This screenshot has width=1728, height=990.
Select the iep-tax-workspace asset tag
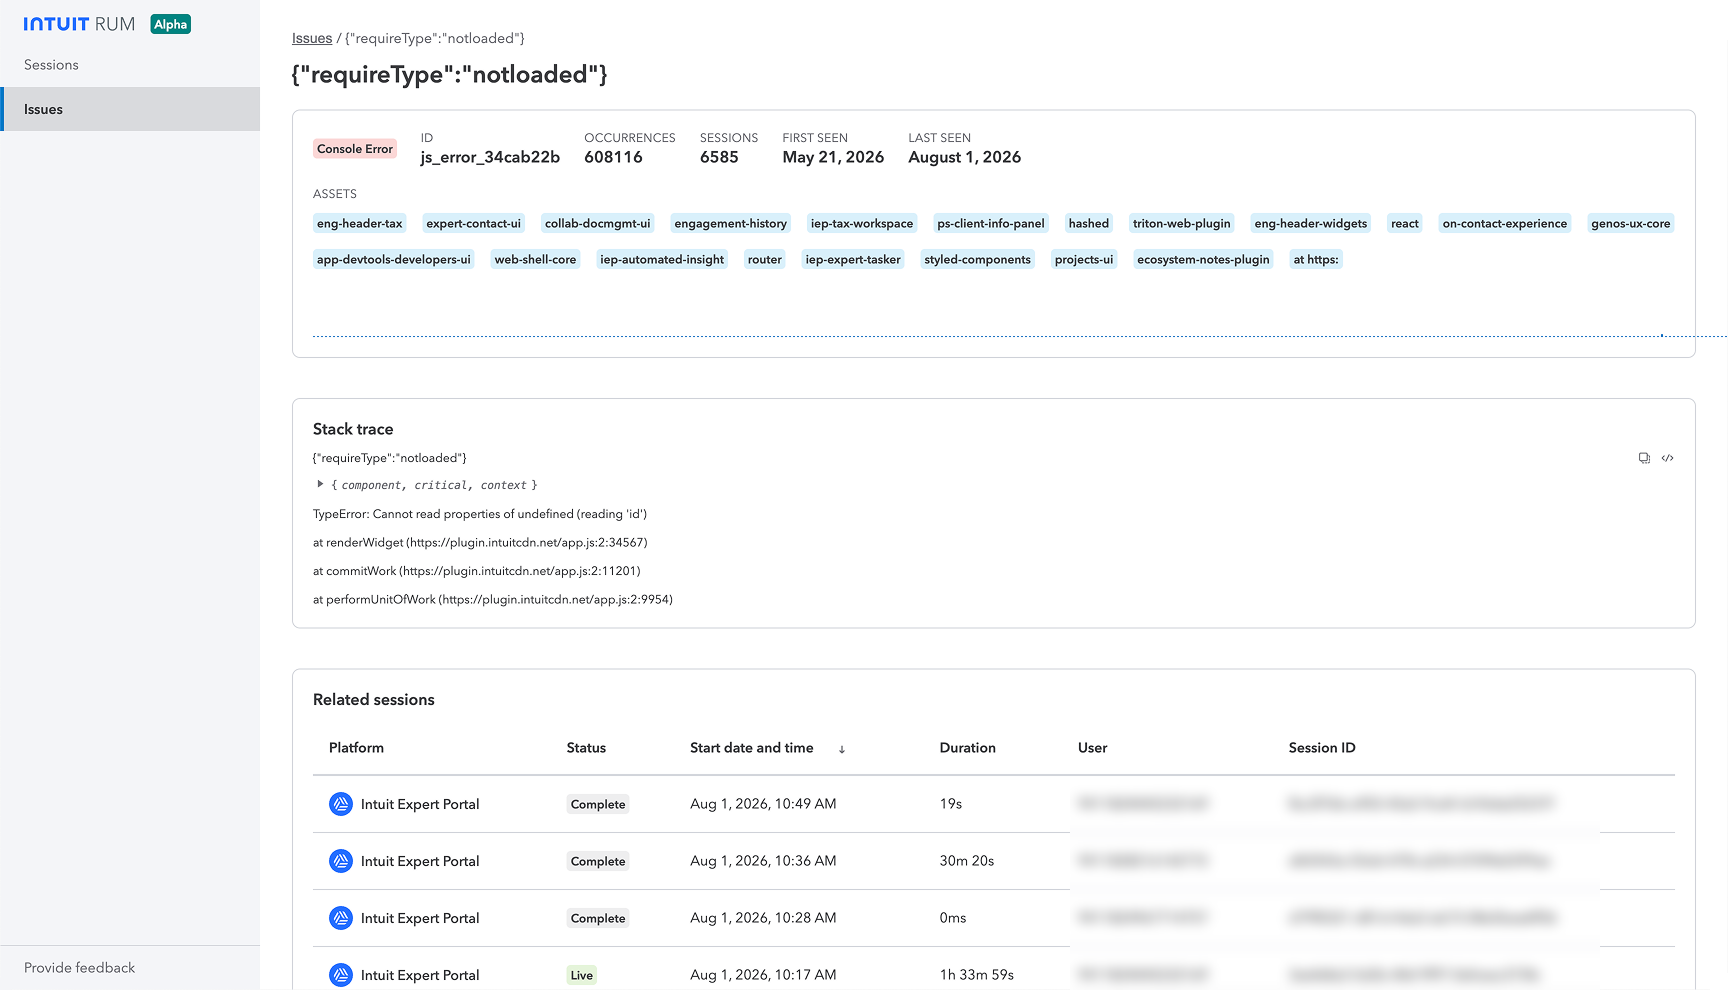click(x=862, y=224)
